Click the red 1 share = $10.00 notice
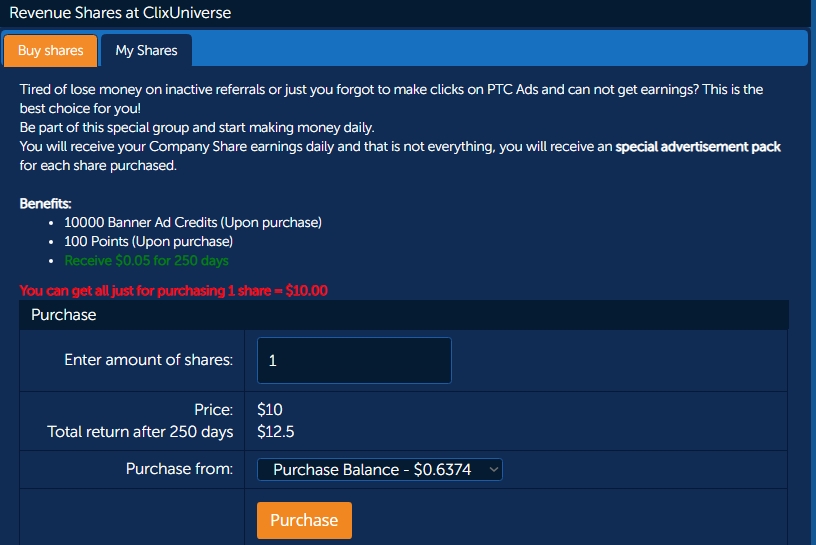 click(174, 291)
